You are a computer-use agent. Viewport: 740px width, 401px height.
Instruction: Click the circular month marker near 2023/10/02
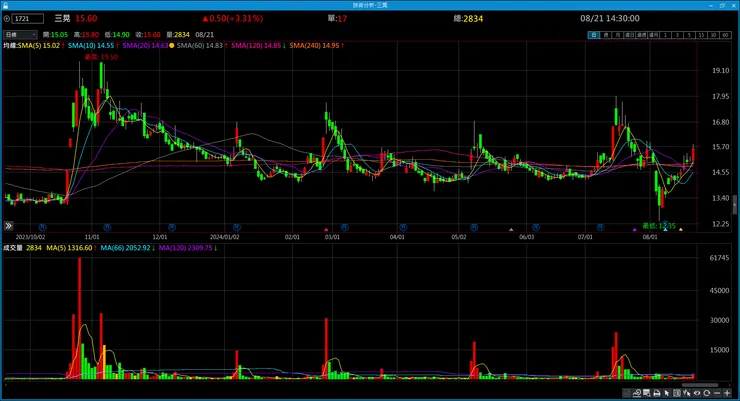(42, 227)
